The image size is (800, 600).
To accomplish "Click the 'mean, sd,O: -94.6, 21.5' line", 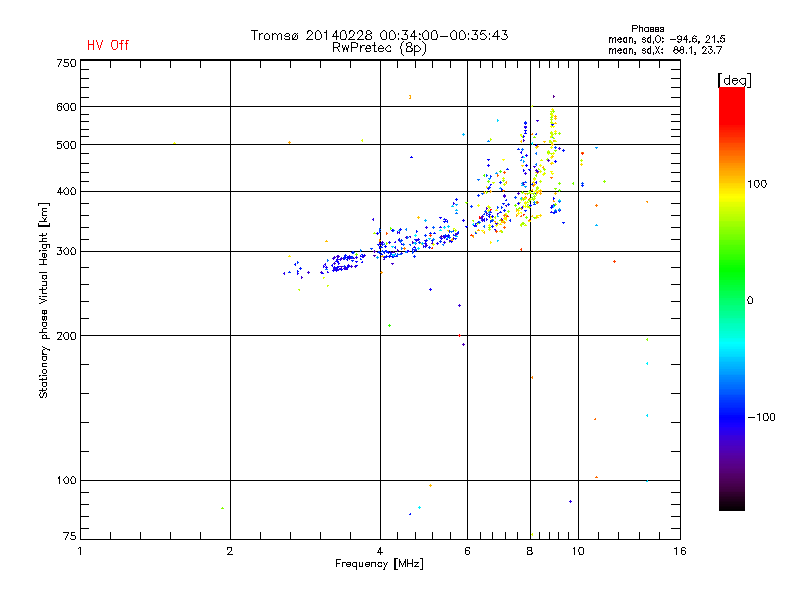I will [x=666, y=39].
